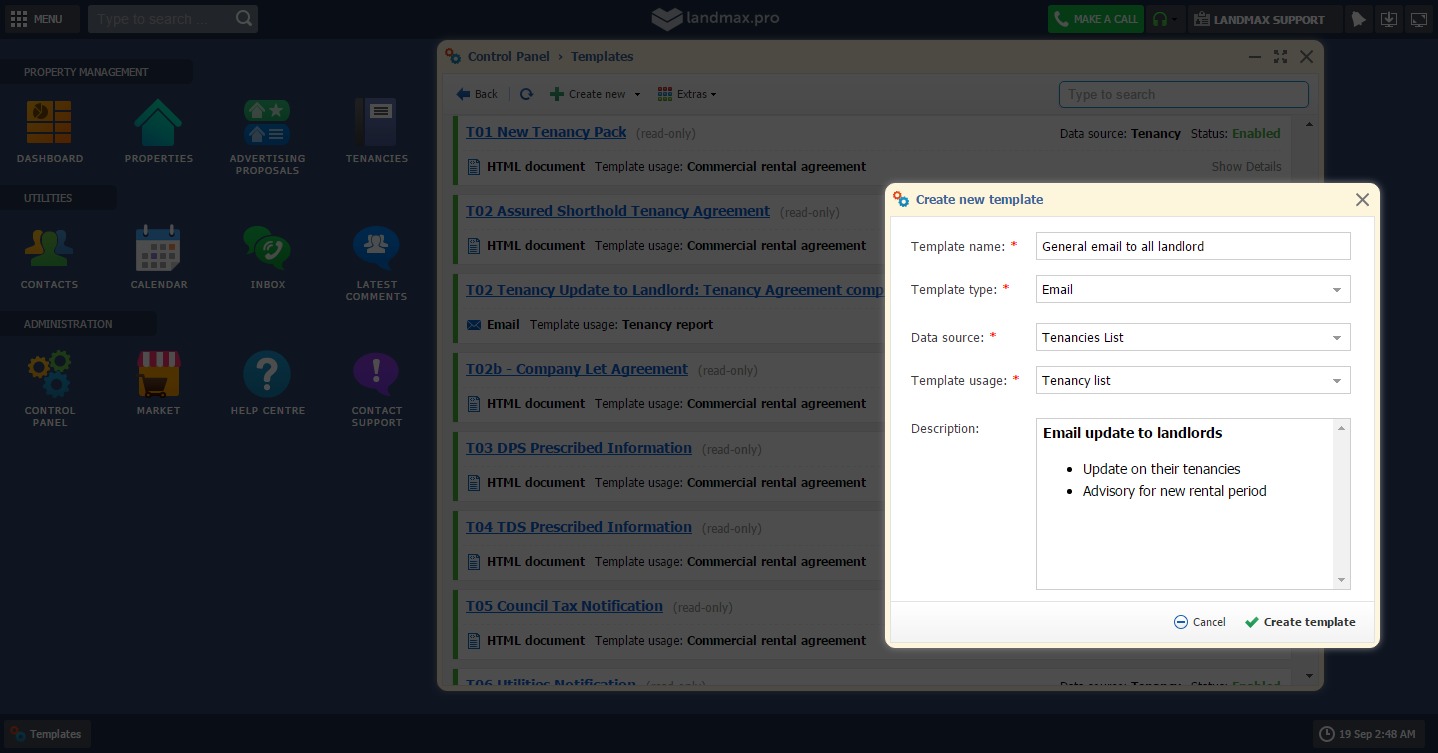
Task: Click the Enabled status of T01 template
Action: coord(1256,133)
